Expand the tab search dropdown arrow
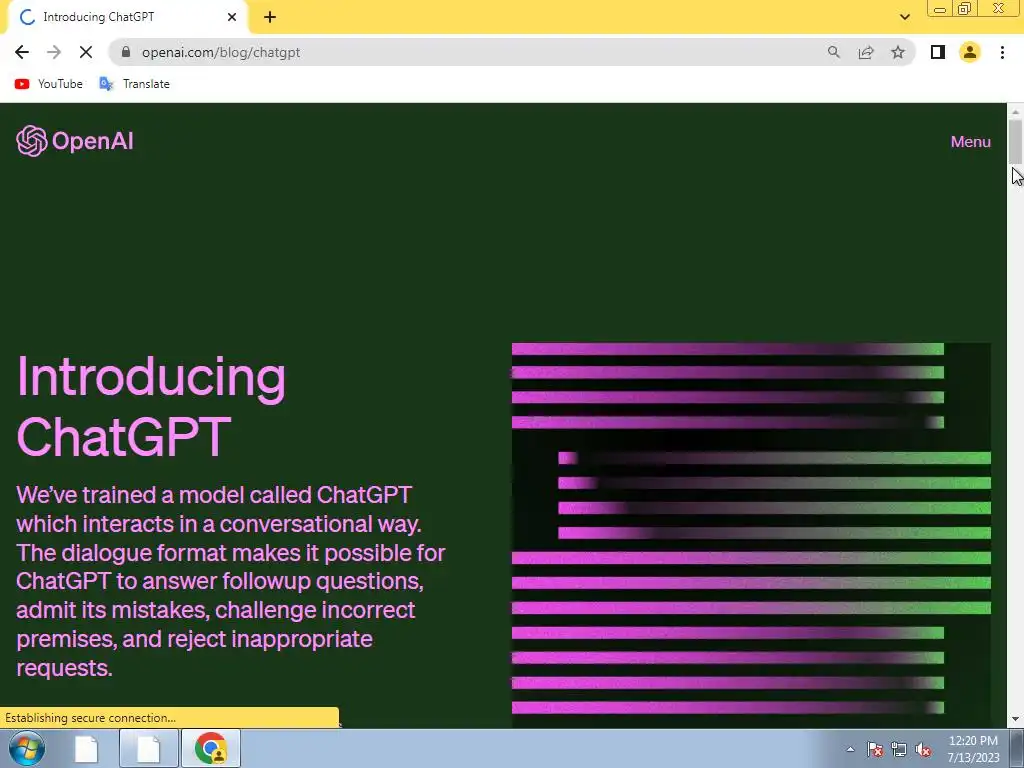 click(x=904, y=17)
